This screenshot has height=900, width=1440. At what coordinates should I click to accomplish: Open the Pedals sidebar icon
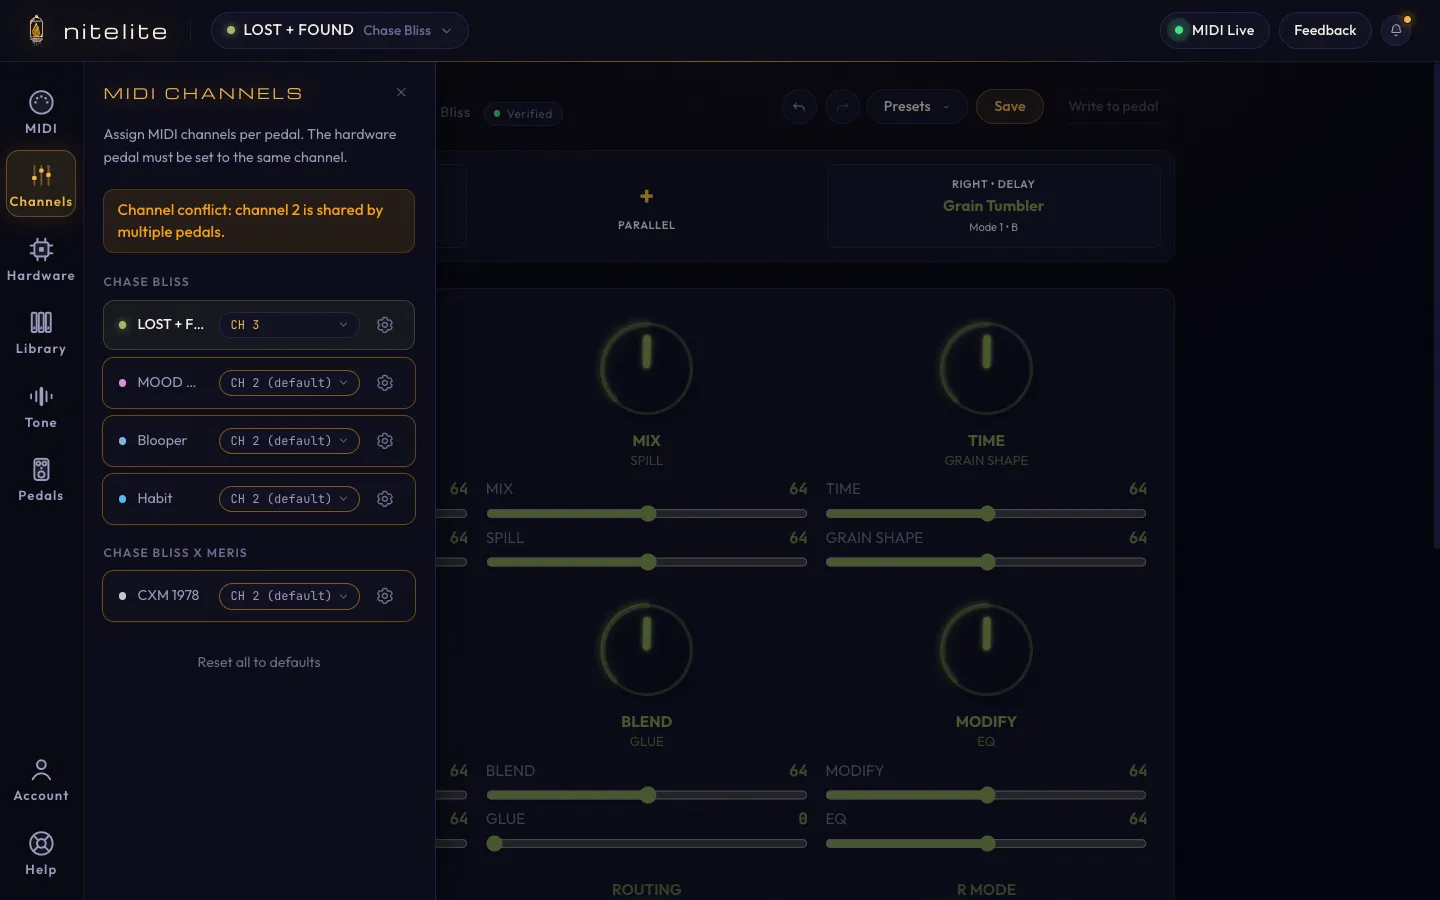tap(41, 479)
